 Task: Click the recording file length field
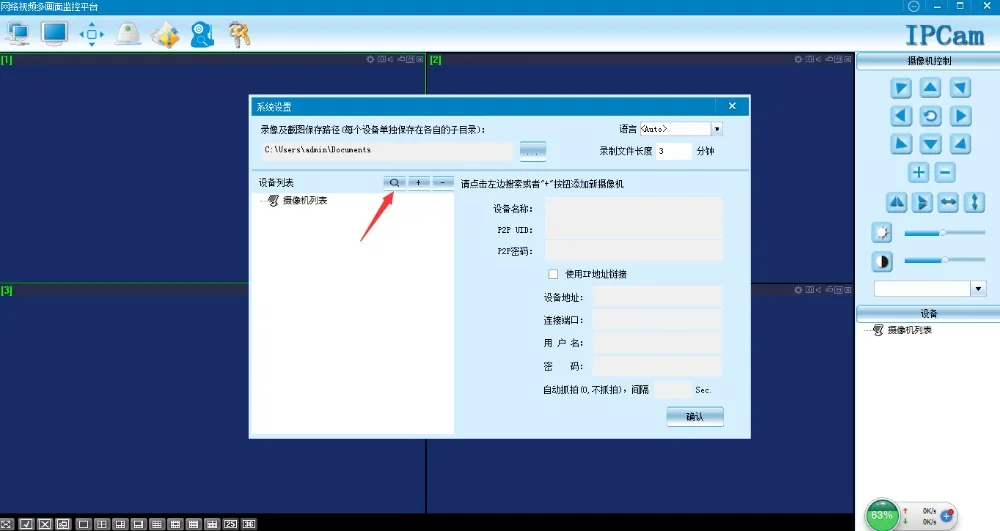coord(673,151)
